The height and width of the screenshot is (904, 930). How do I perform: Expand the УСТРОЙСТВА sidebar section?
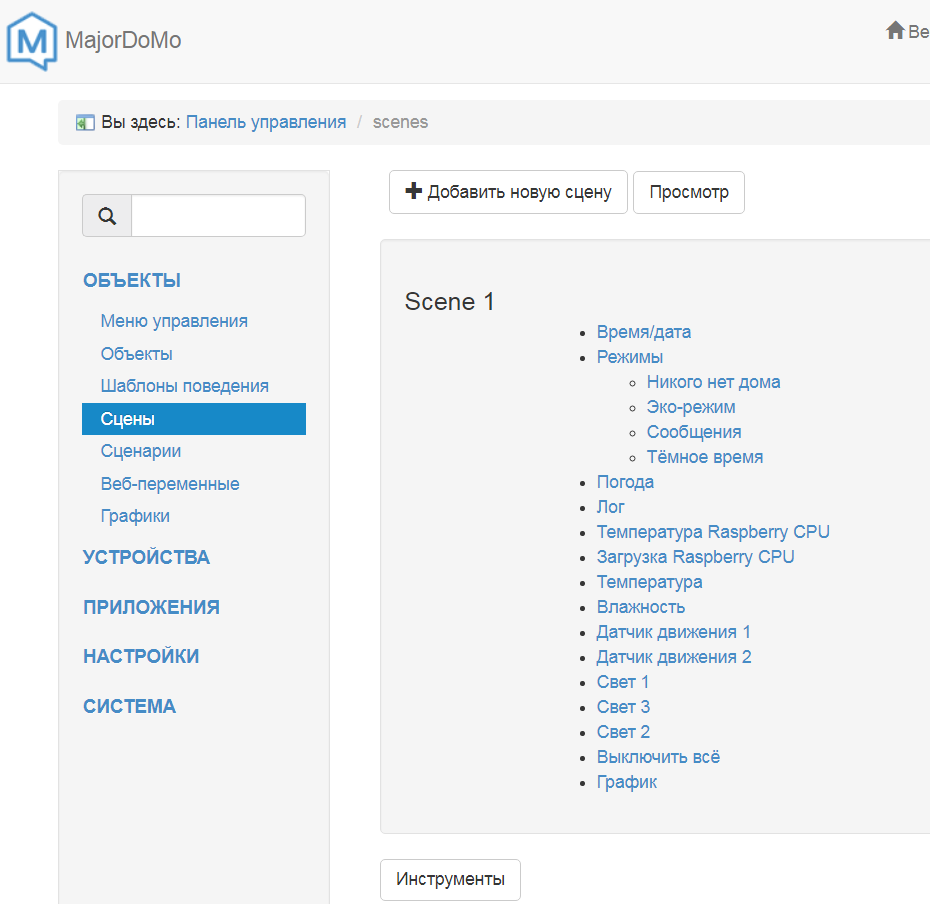pos(146,558)
